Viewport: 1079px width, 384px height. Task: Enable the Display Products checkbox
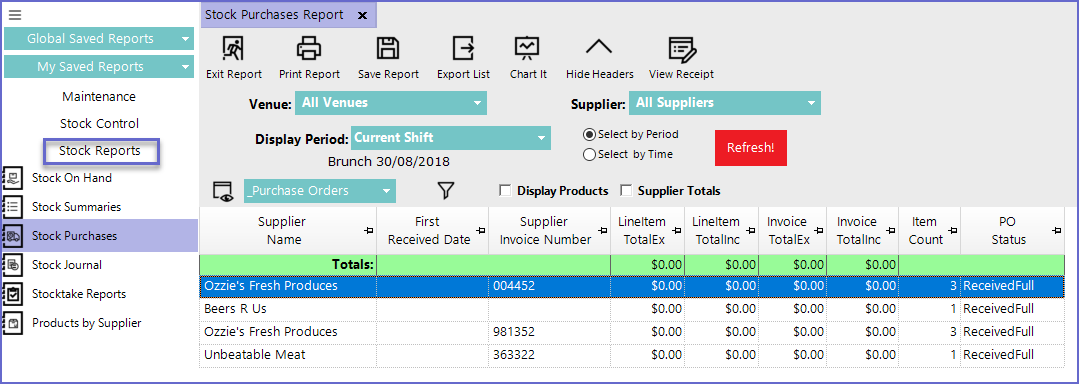click(x=505, y=191)
